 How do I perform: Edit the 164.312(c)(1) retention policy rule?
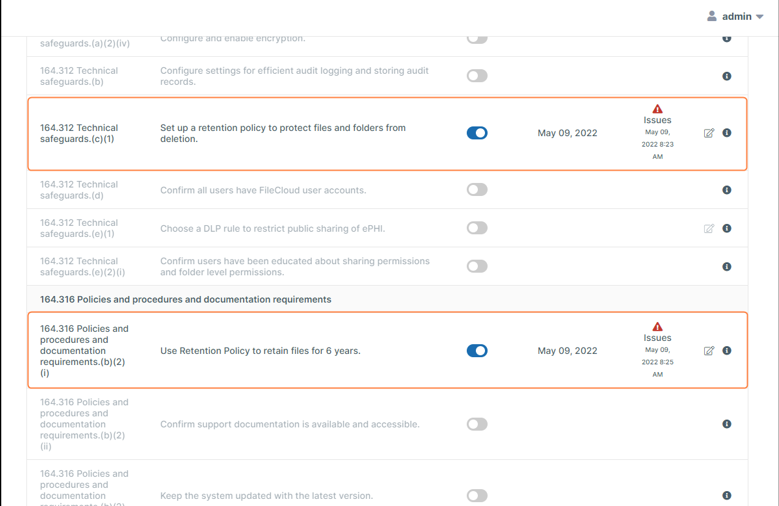[709, 133]
